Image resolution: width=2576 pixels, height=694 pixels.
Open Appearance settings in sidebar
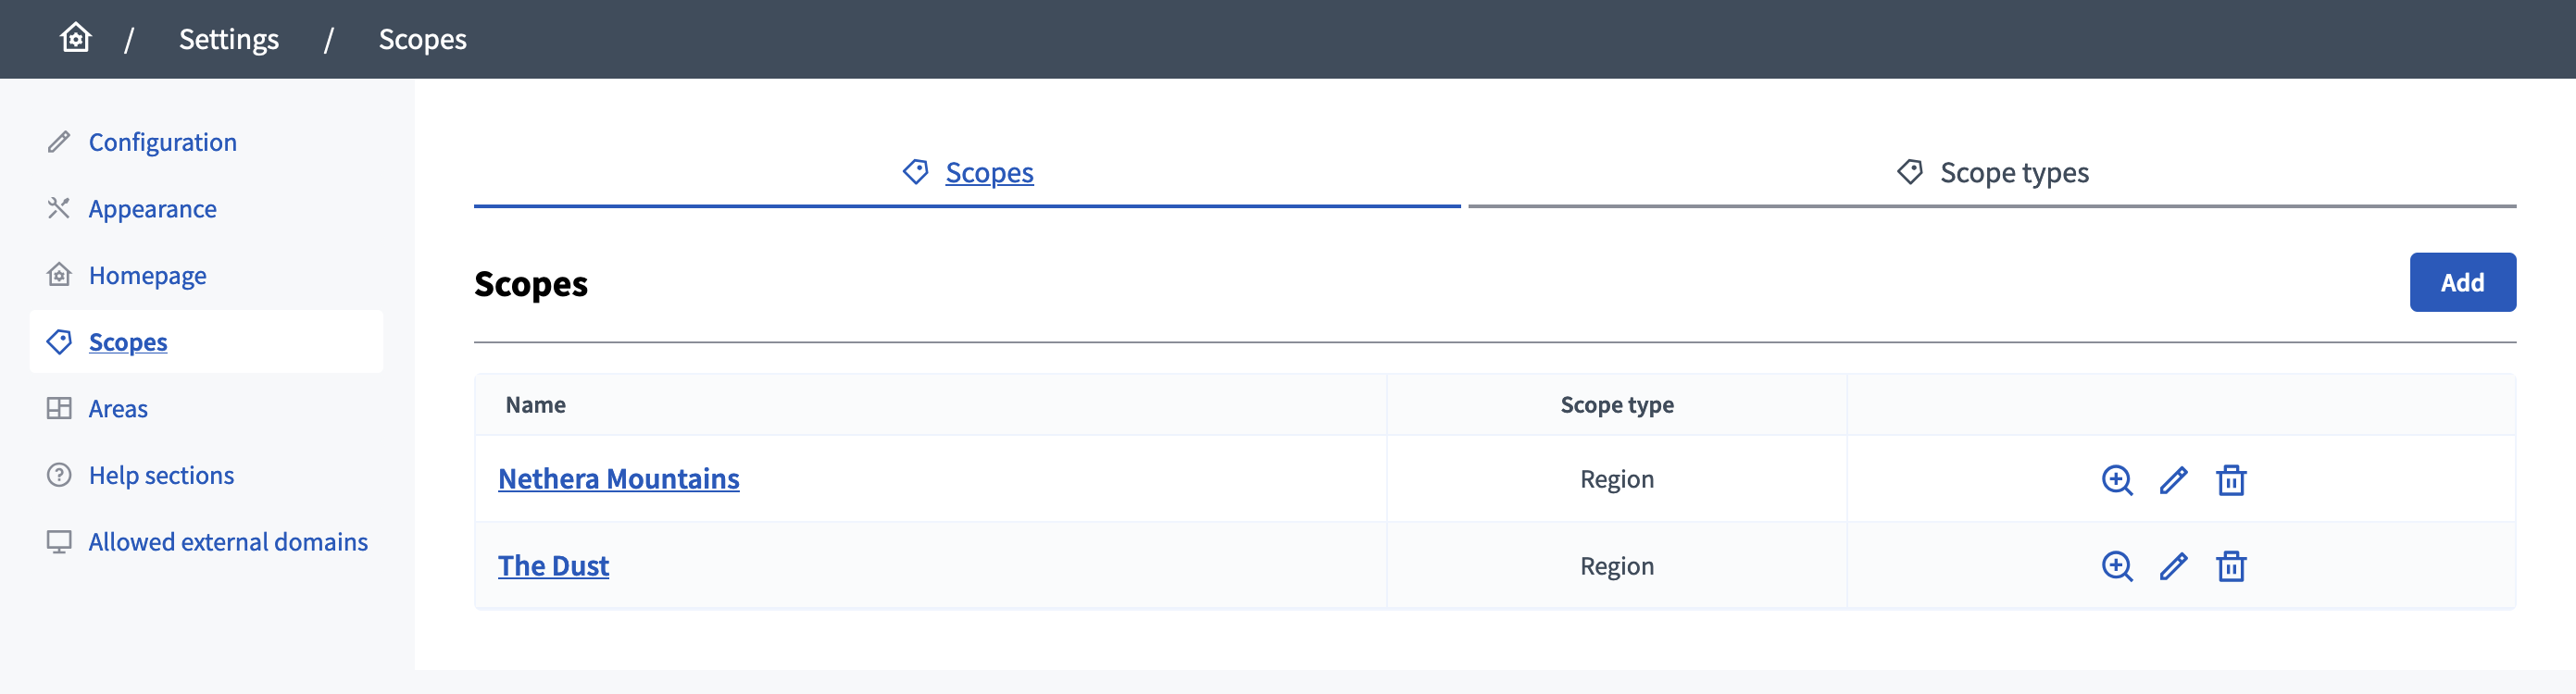(x=152, y=209)
